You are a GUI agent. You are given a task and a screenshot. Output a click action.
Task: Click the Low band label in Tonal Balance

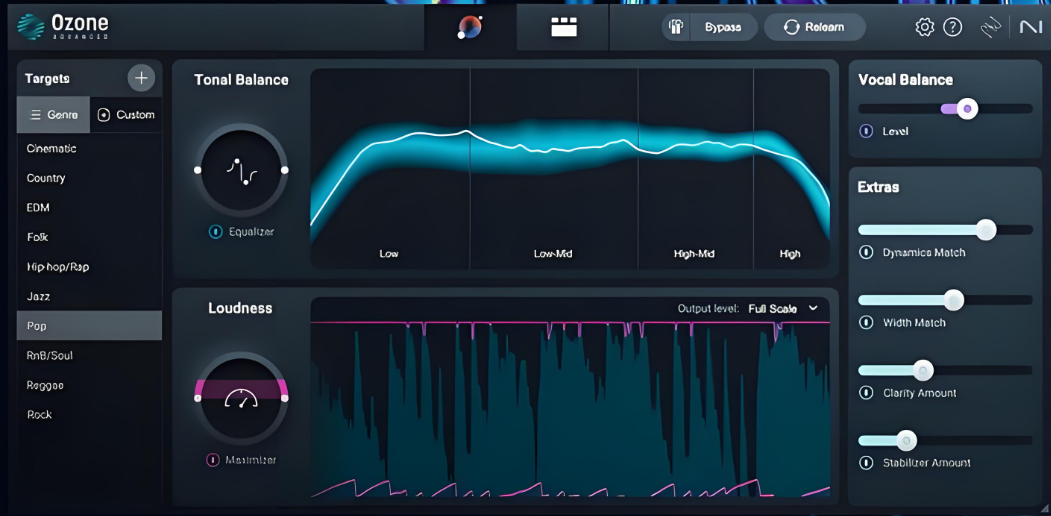coord(389,254)
